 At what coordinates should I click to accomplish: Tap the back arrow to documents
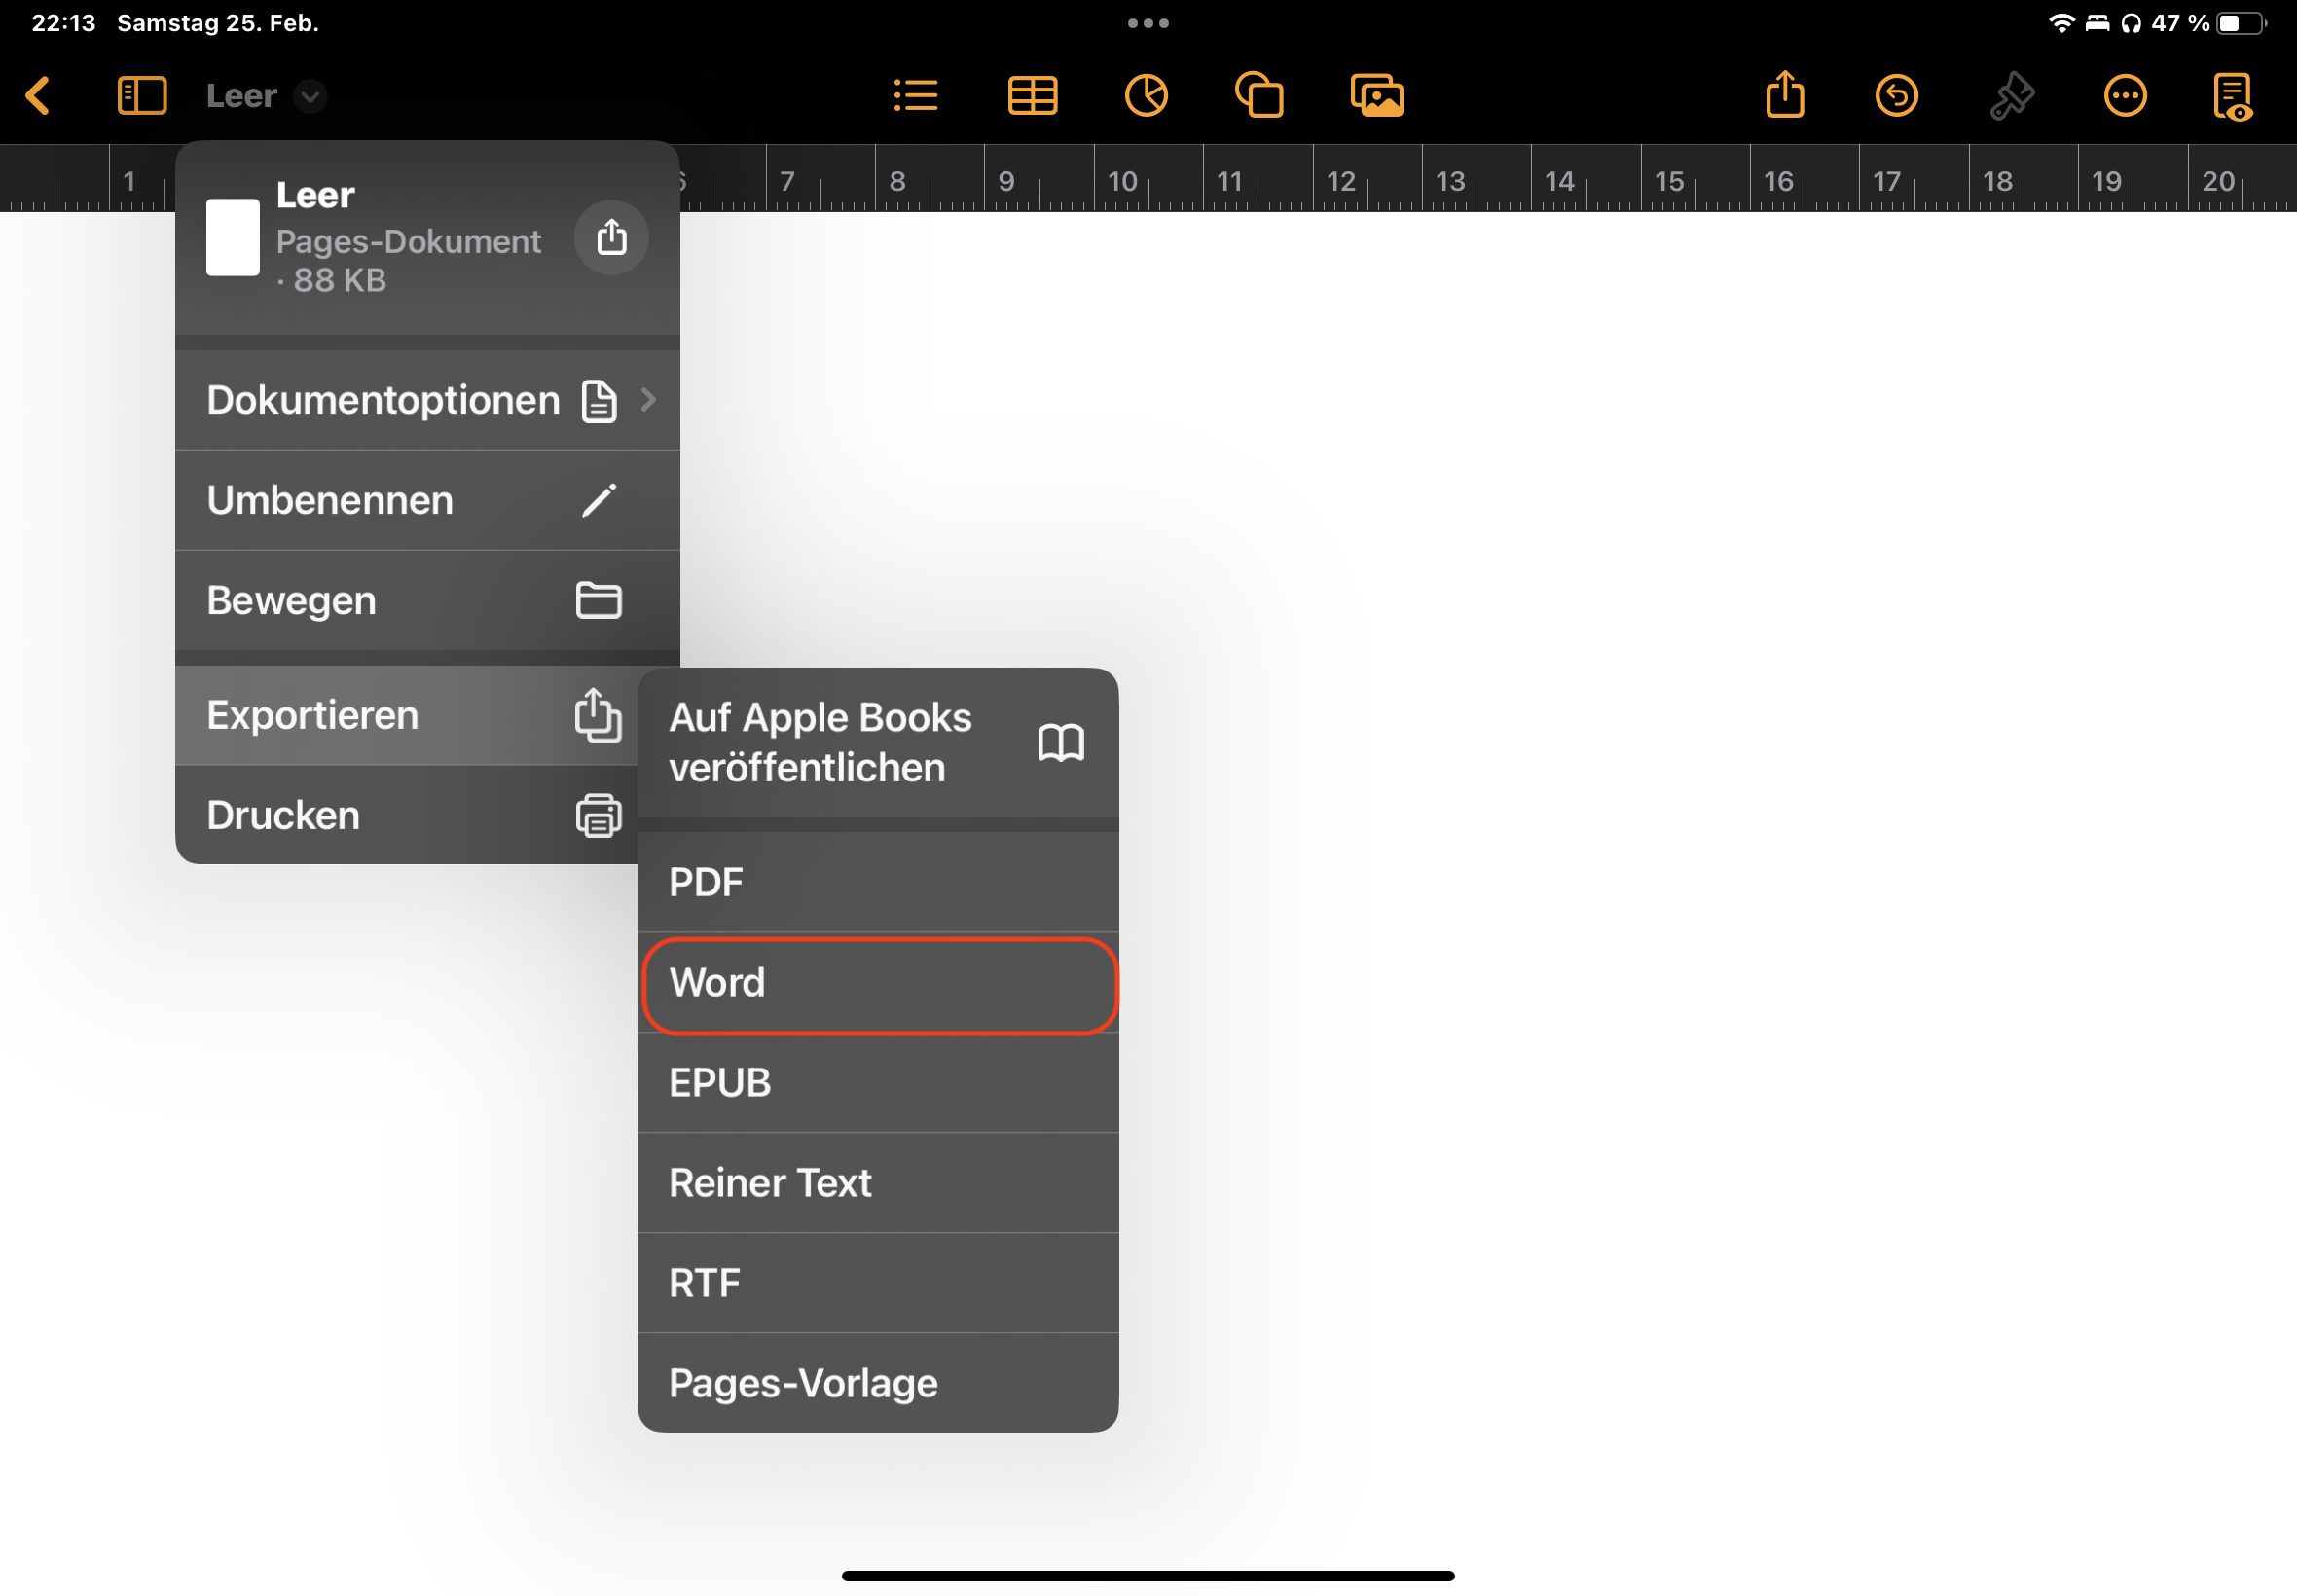click(x=38, y=96)
